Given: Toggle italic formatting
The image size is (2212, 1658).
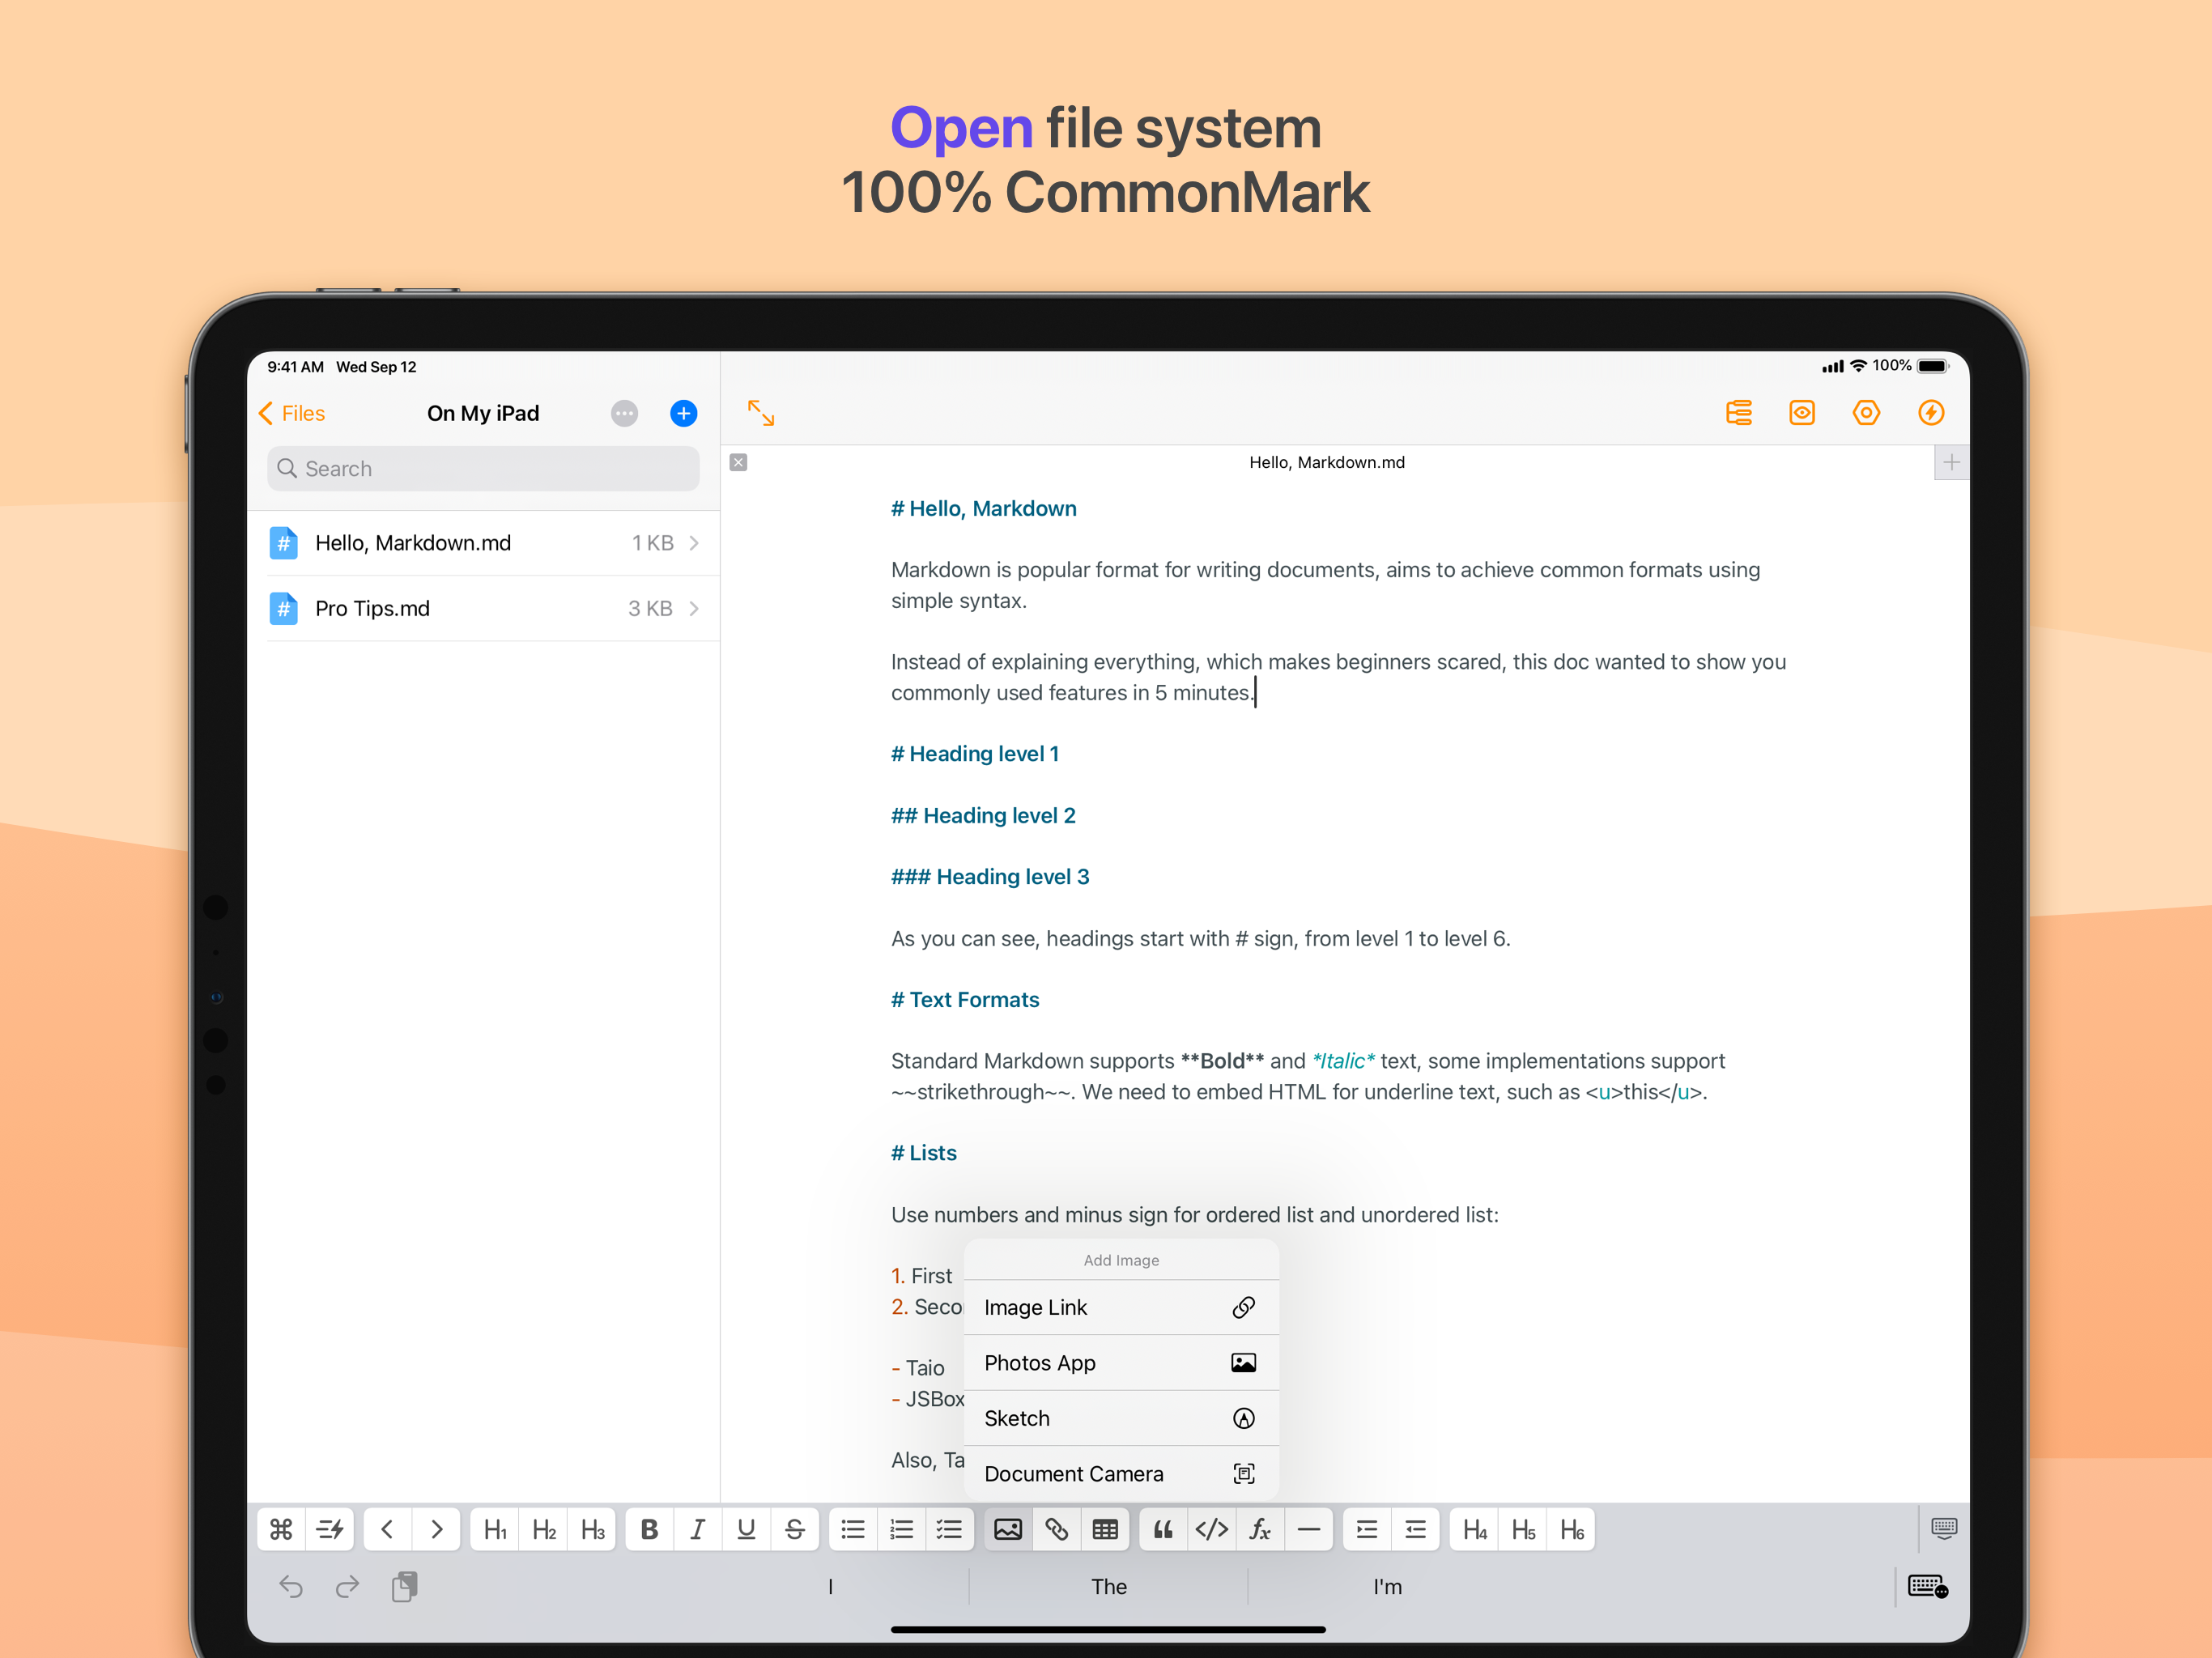Looking at the screenshot, I should point(697,1529).
